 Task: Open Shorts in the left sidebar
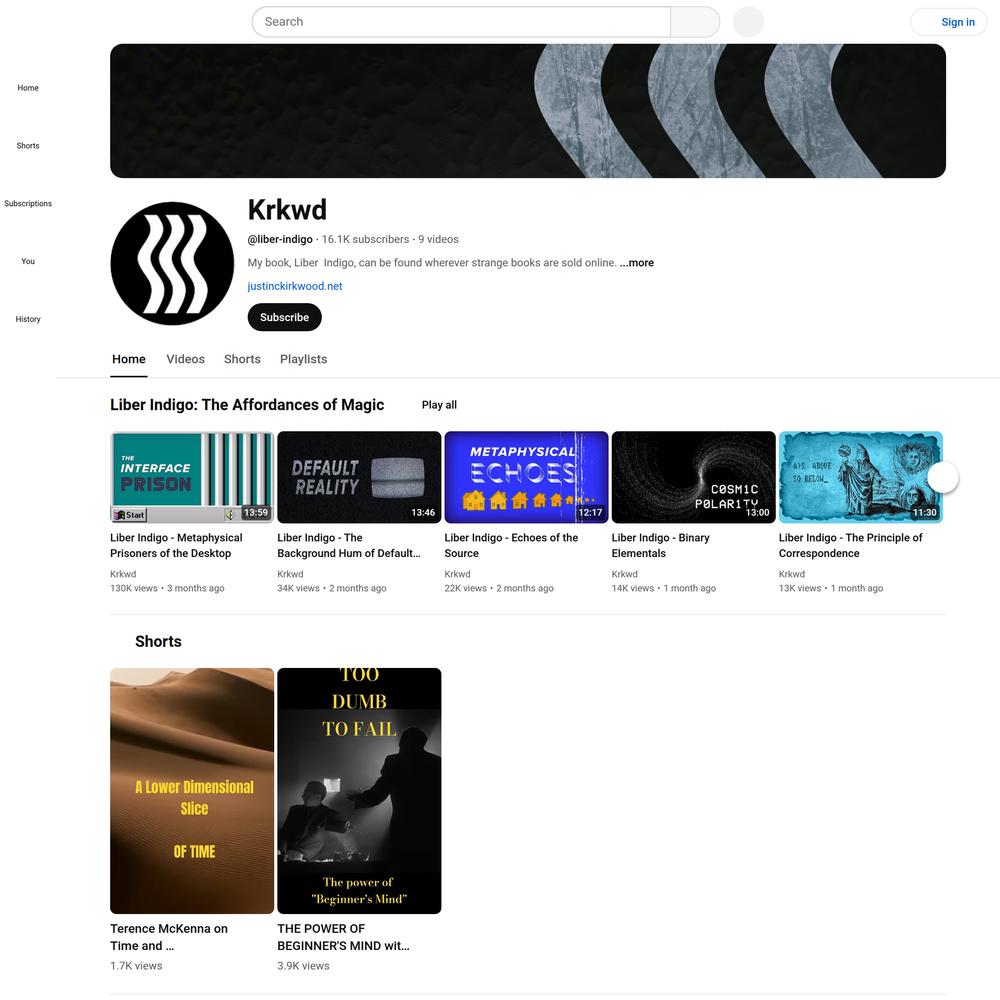27,145
